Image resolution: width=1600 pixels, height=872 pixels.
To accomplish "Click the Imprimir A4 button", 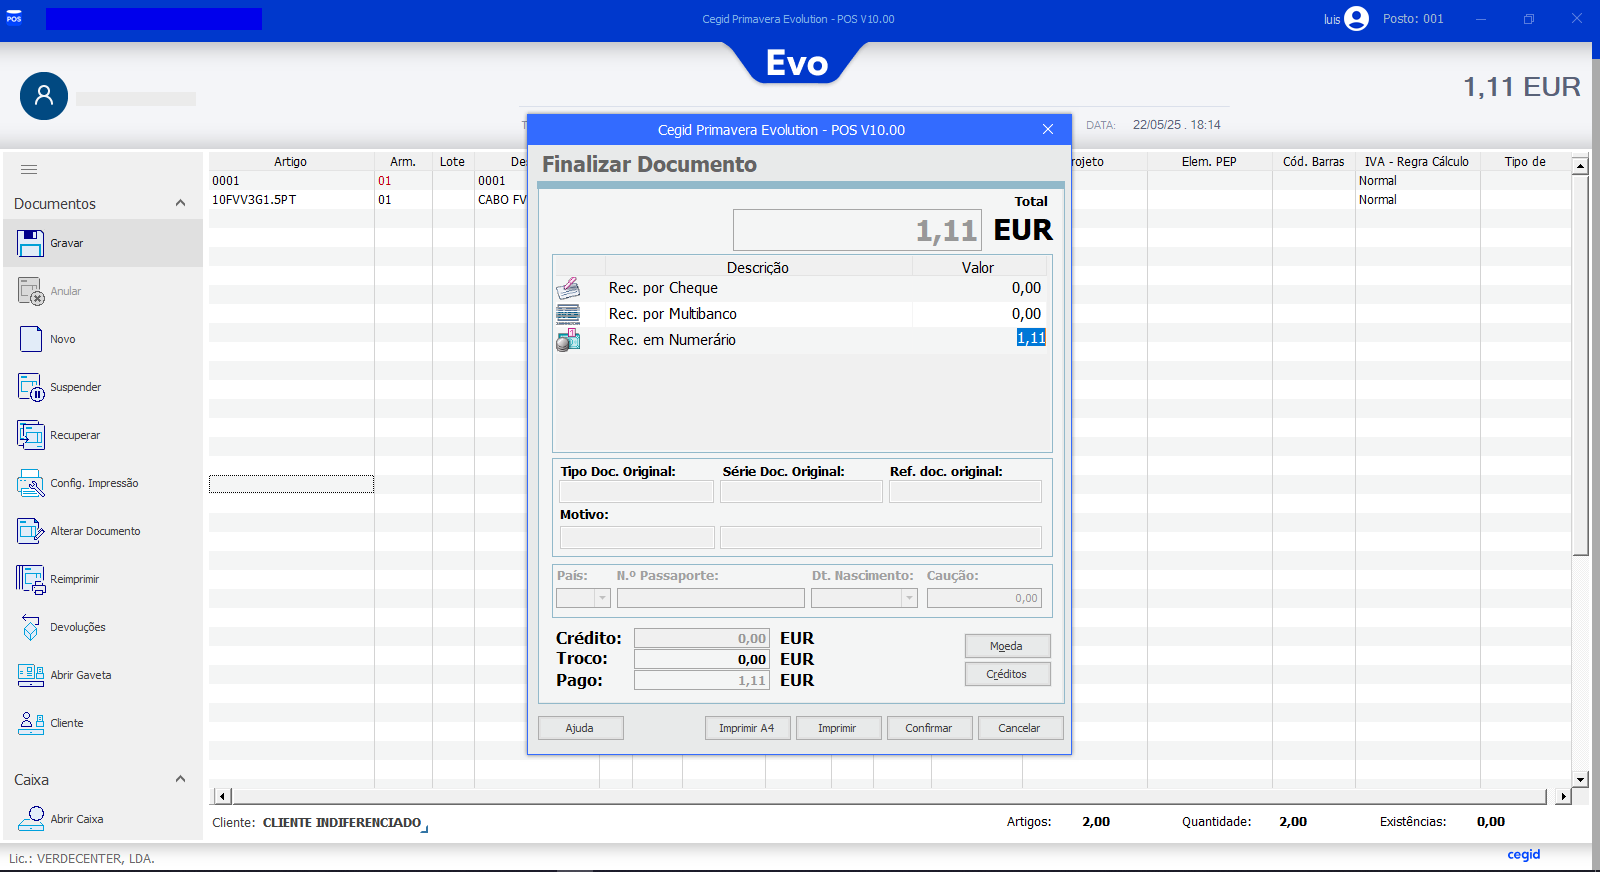I will 746,728.
